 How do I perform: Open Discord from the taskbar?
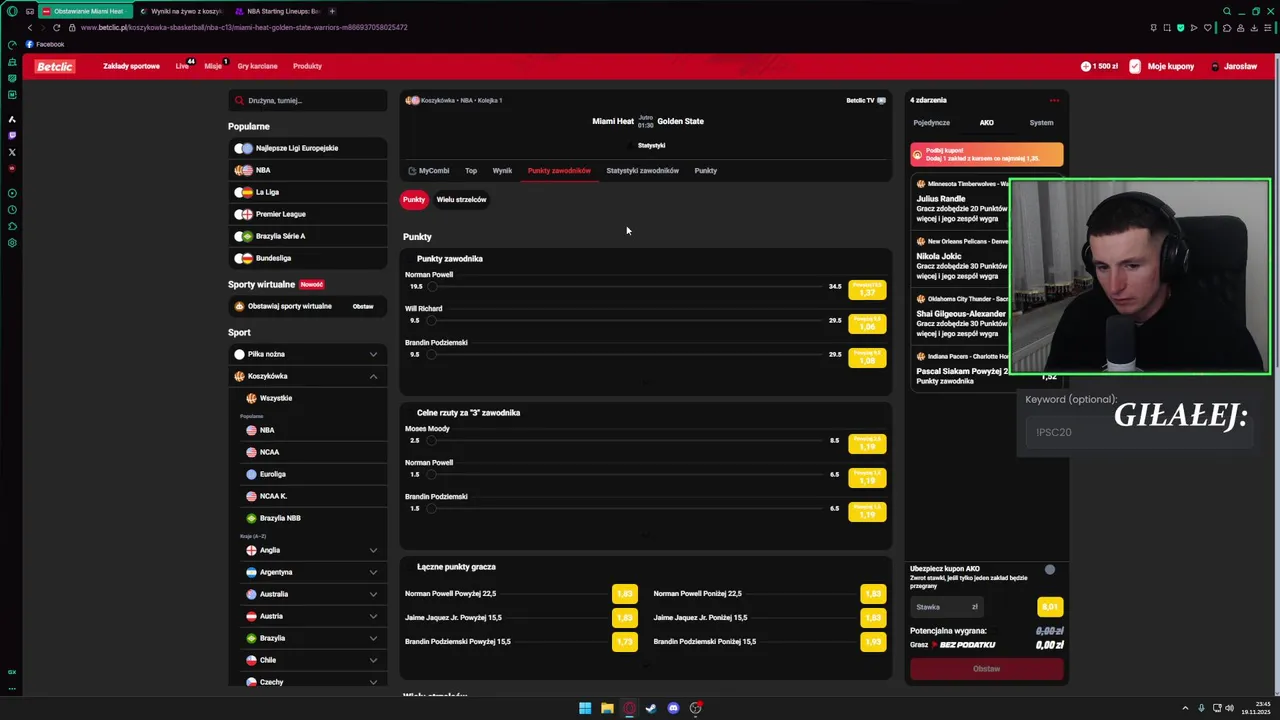click(673, 708)
